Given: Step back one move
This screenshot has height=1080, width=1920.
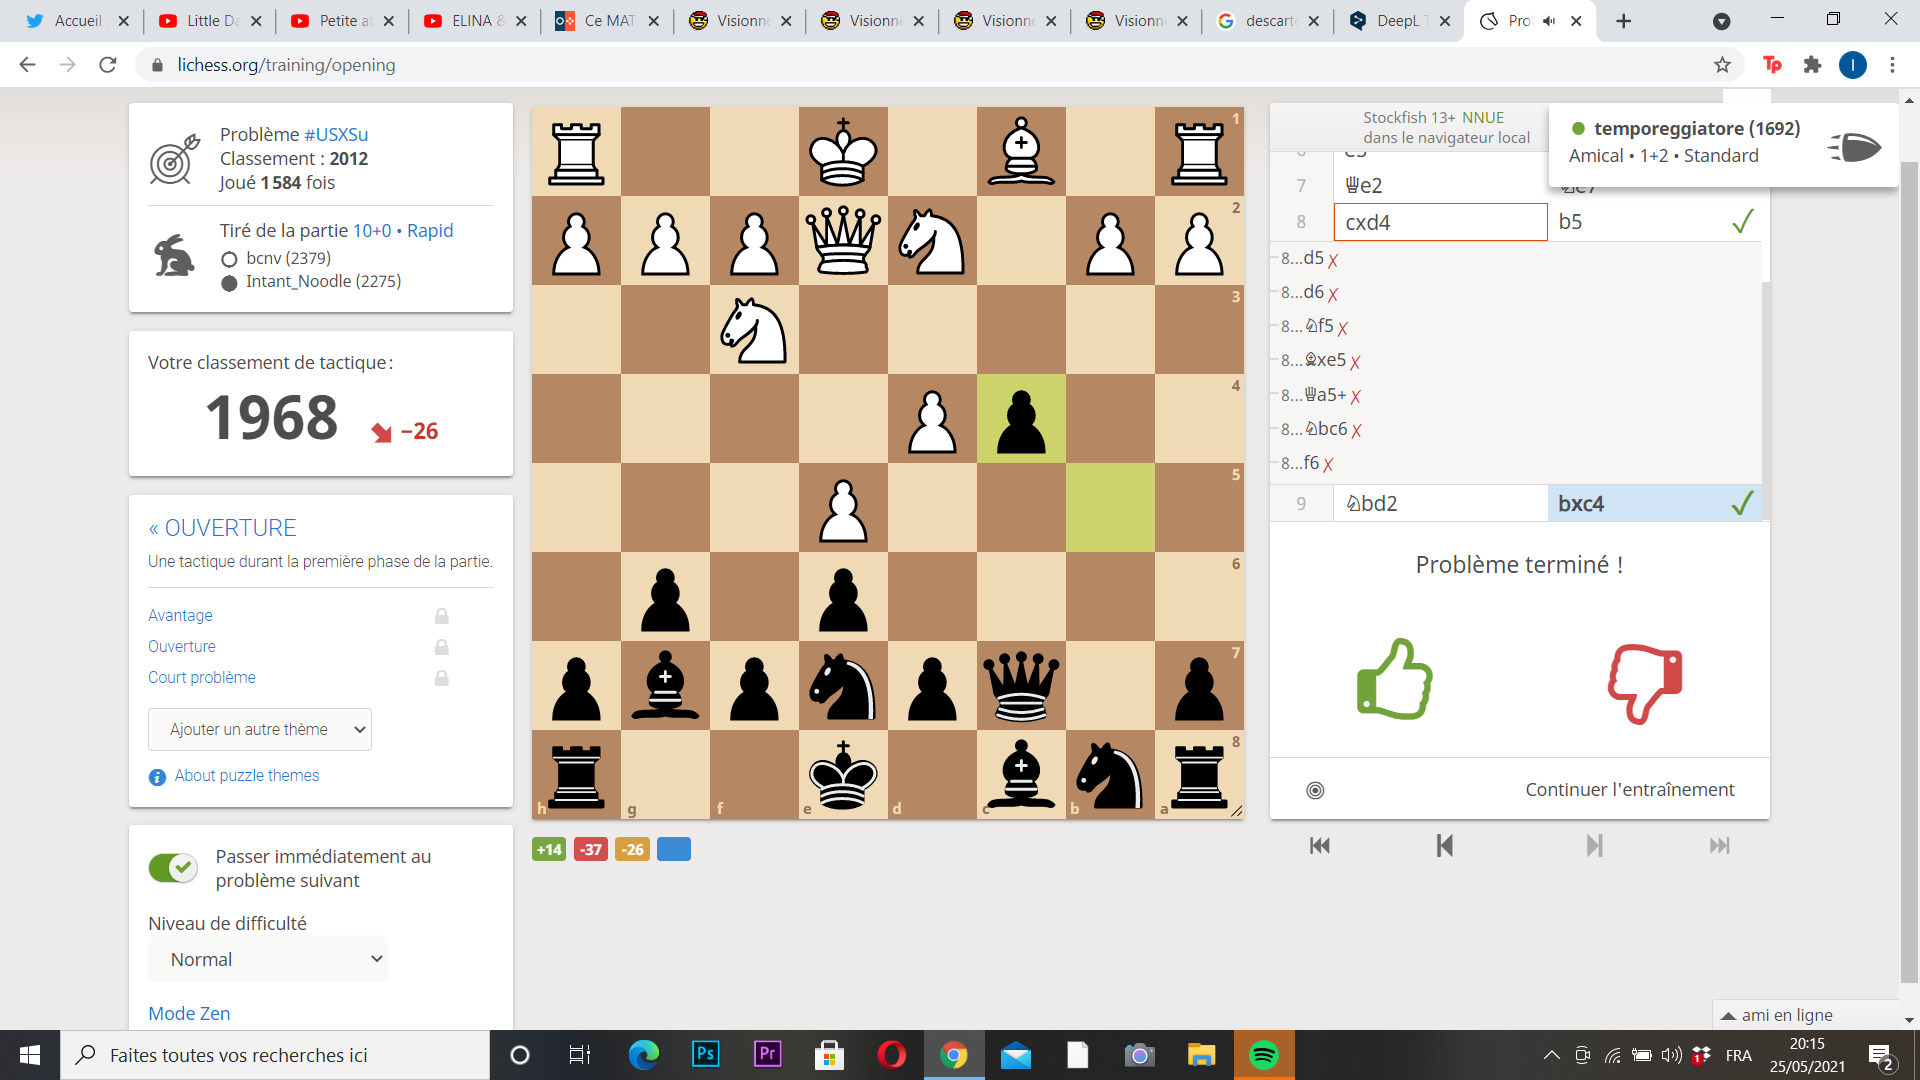Looking at the screenshot, I should click(1444, 846).
